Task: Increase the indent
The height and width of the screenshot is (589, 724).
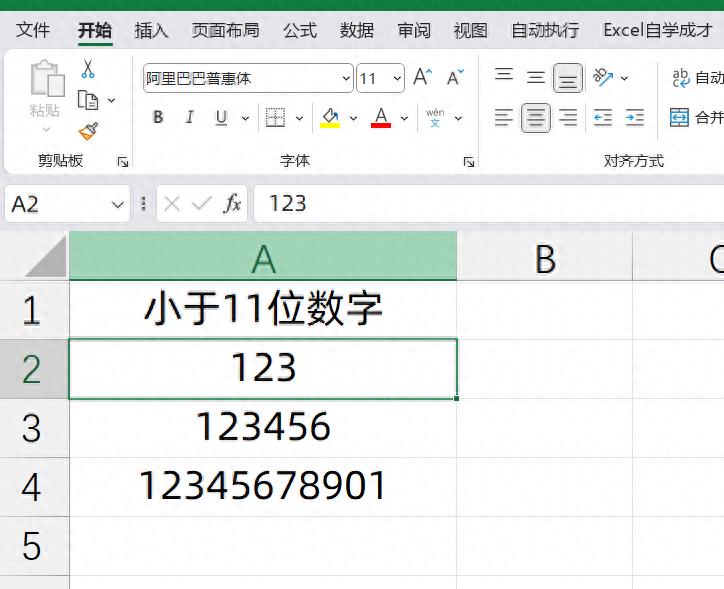Action: [x=635, y=118]
